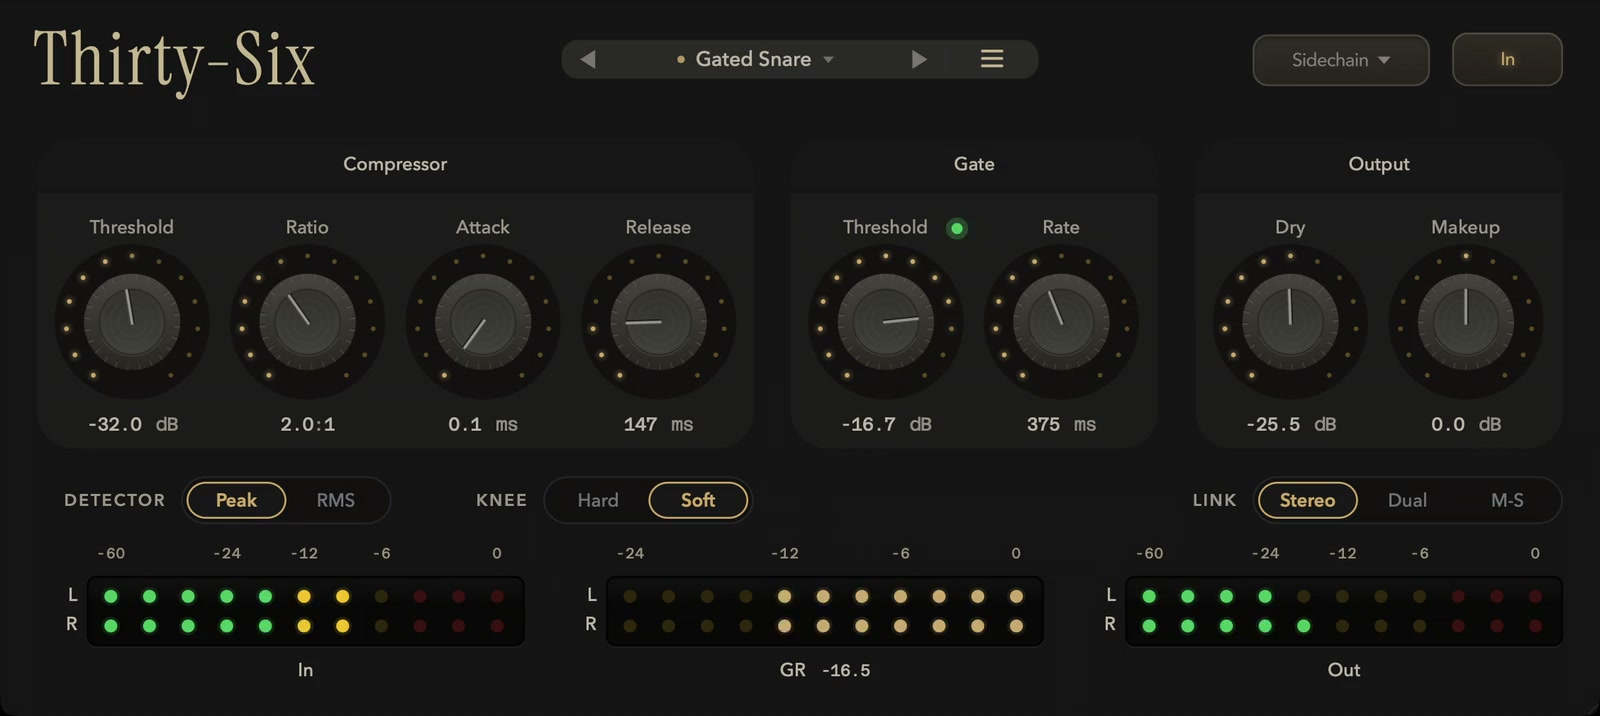Click the Out level meter
The image size is (1600, 716).
(1343, 611)
